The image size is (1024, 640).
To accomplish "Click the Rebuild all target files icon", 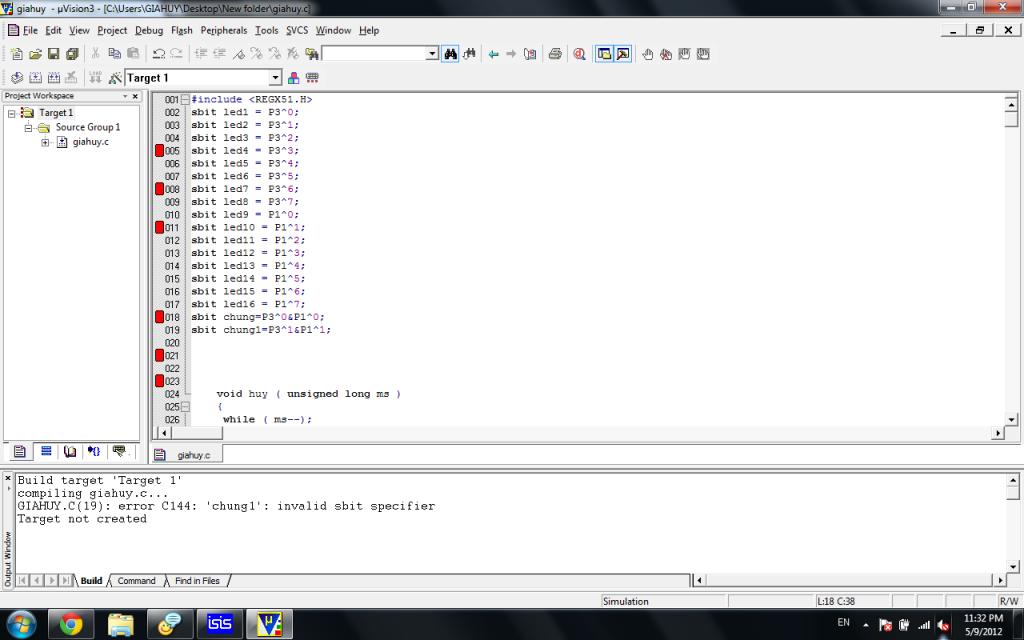I will pyautogui.click(x=54, y=78).
